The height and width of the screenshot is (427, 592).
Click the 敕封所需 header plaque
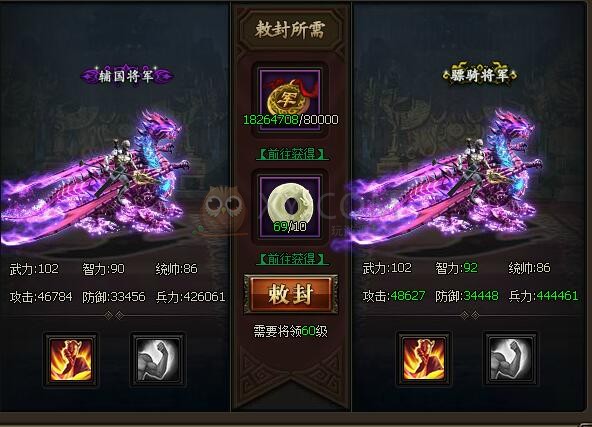coord(290,29)
